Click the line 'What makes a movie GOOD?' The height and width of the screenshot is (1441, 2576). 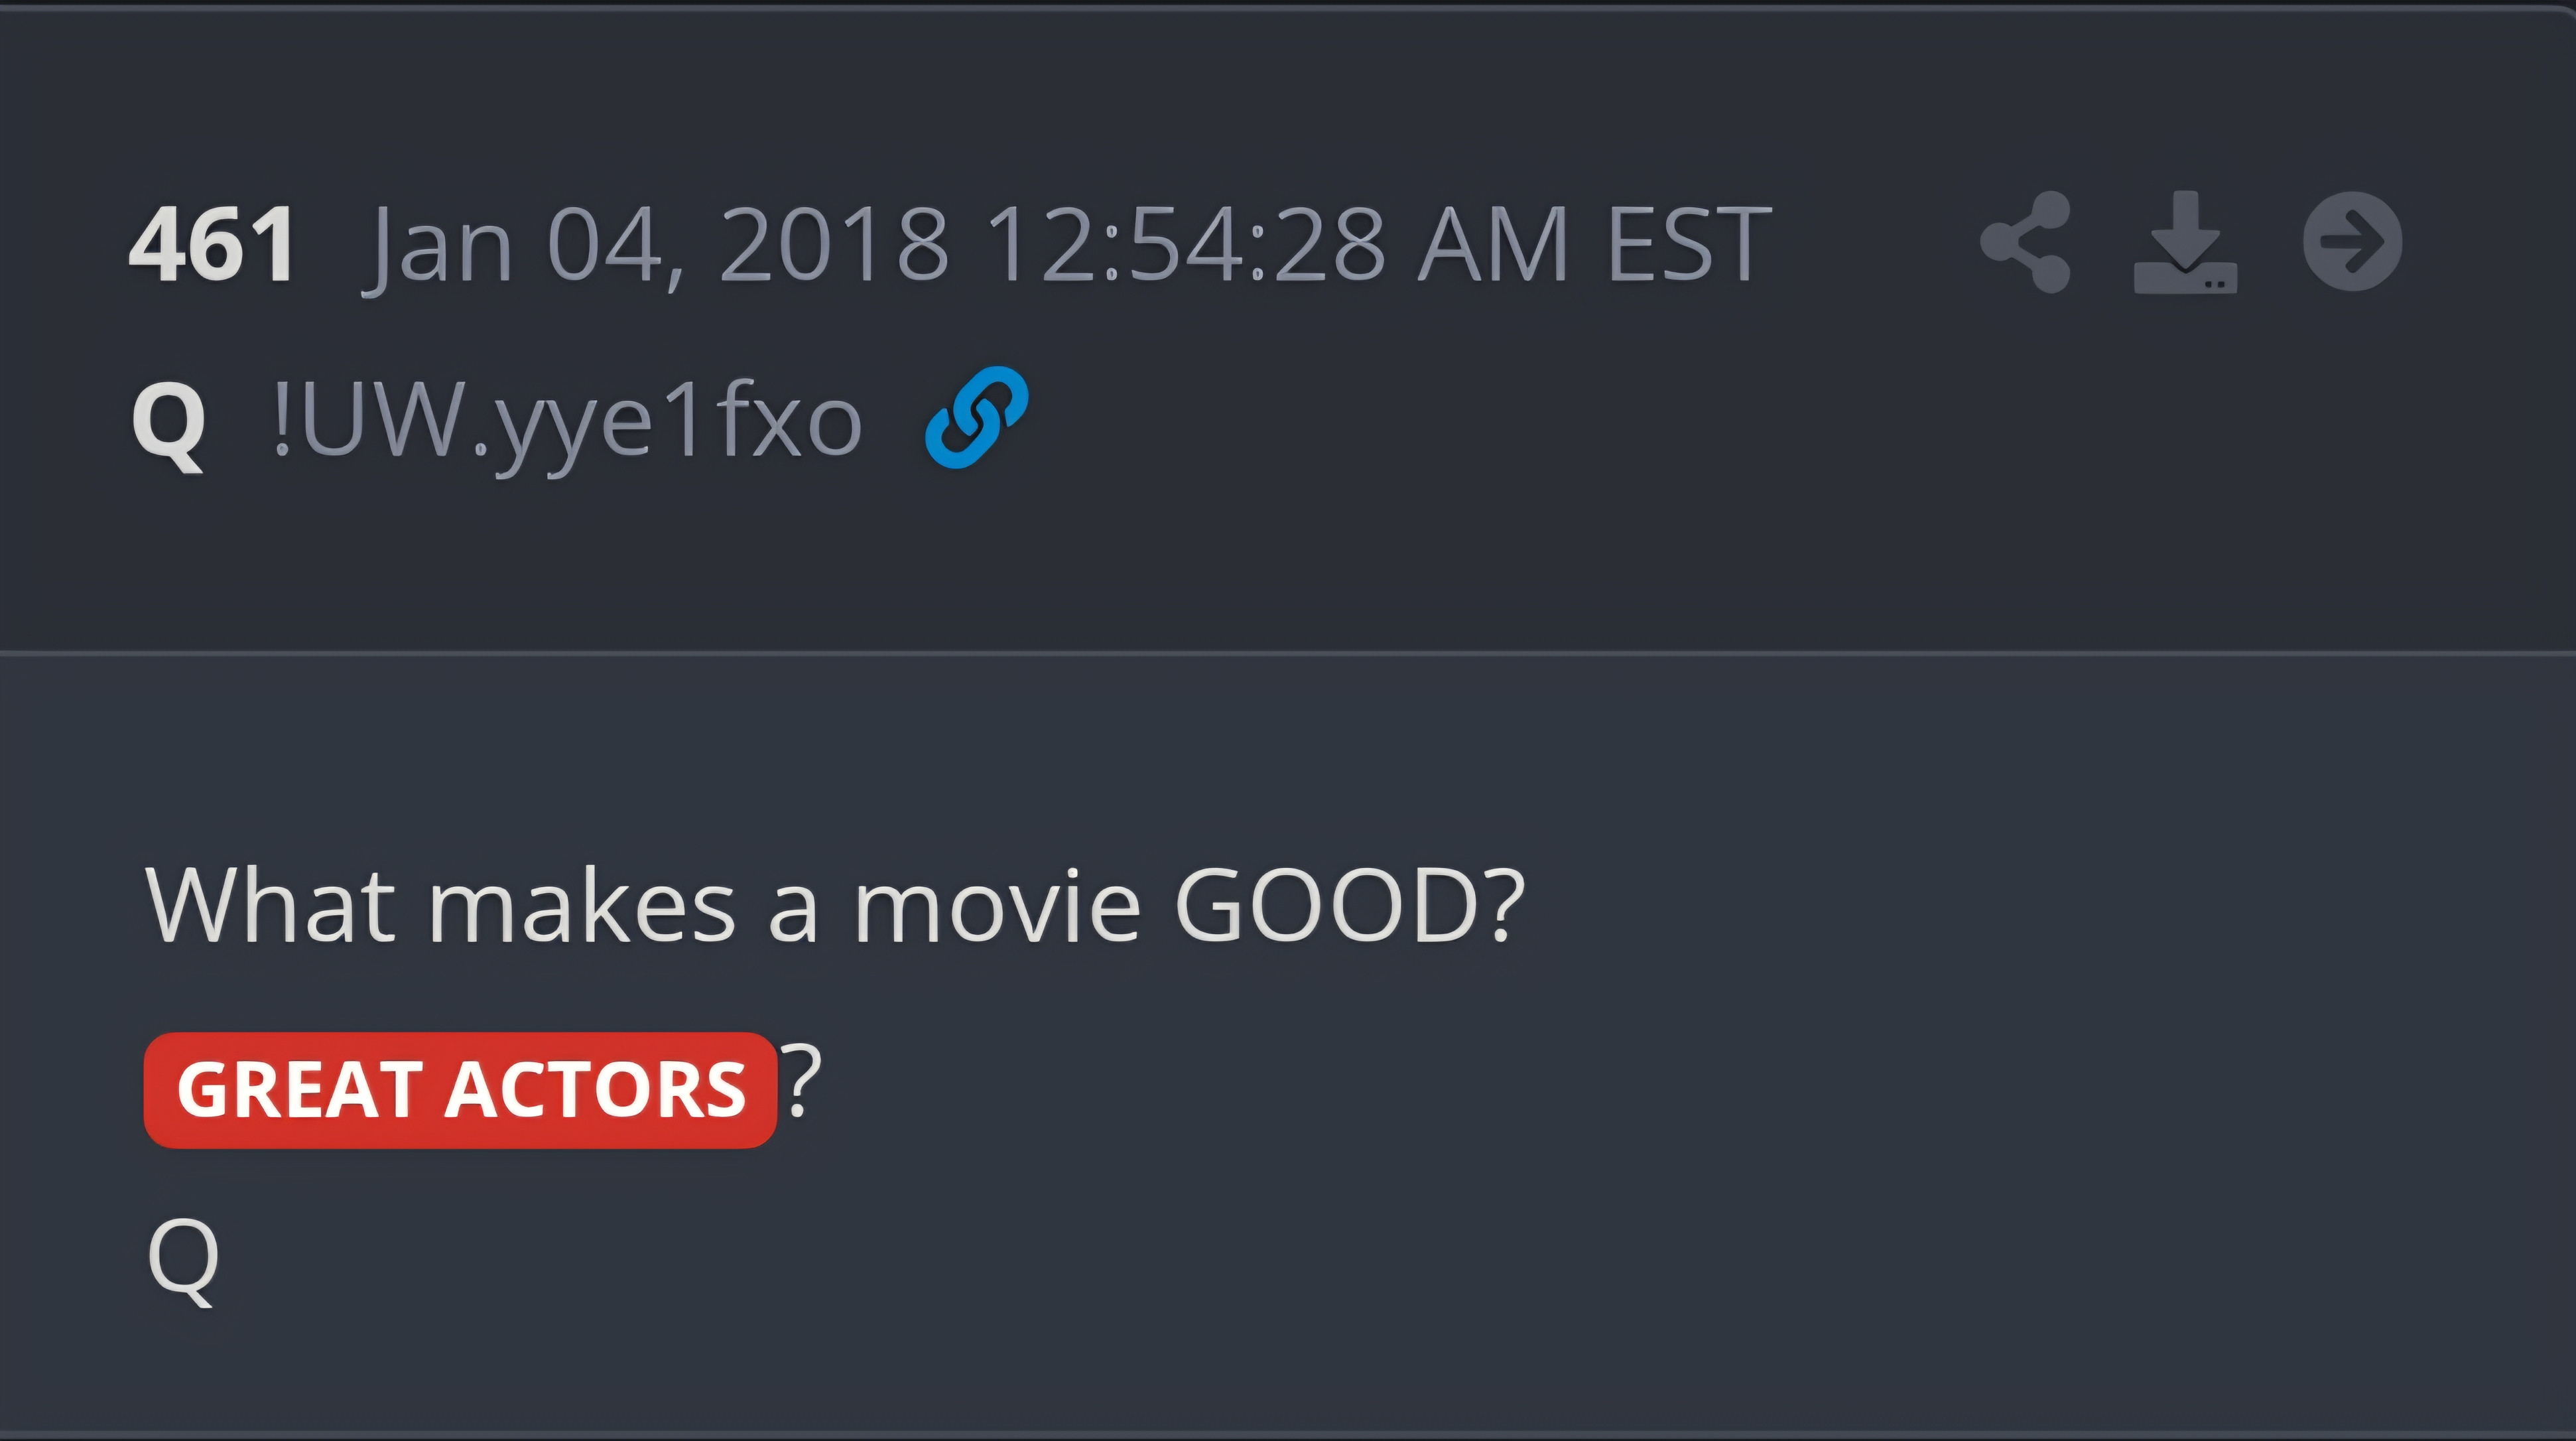[x=835, y=906]
